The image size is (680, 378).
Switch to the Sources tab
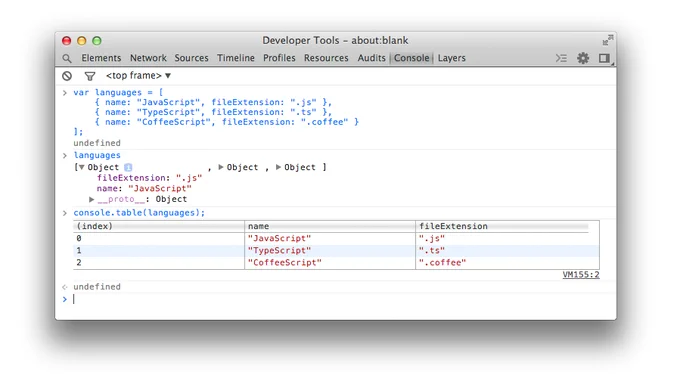191,58
